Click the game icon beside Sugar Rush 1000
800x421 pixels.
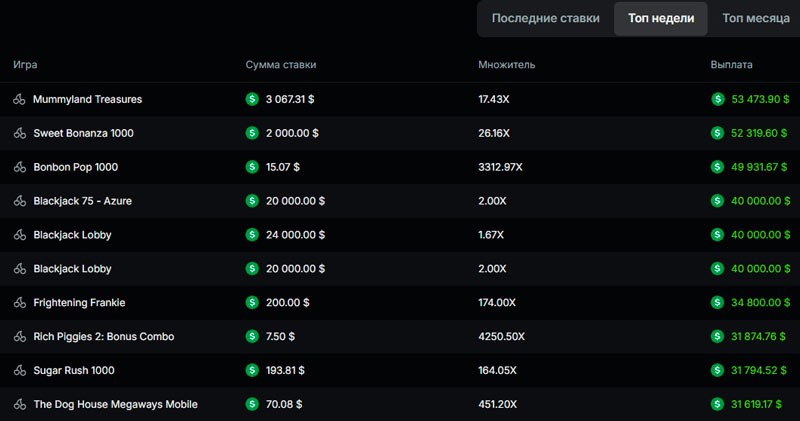[x=20, y=370]
